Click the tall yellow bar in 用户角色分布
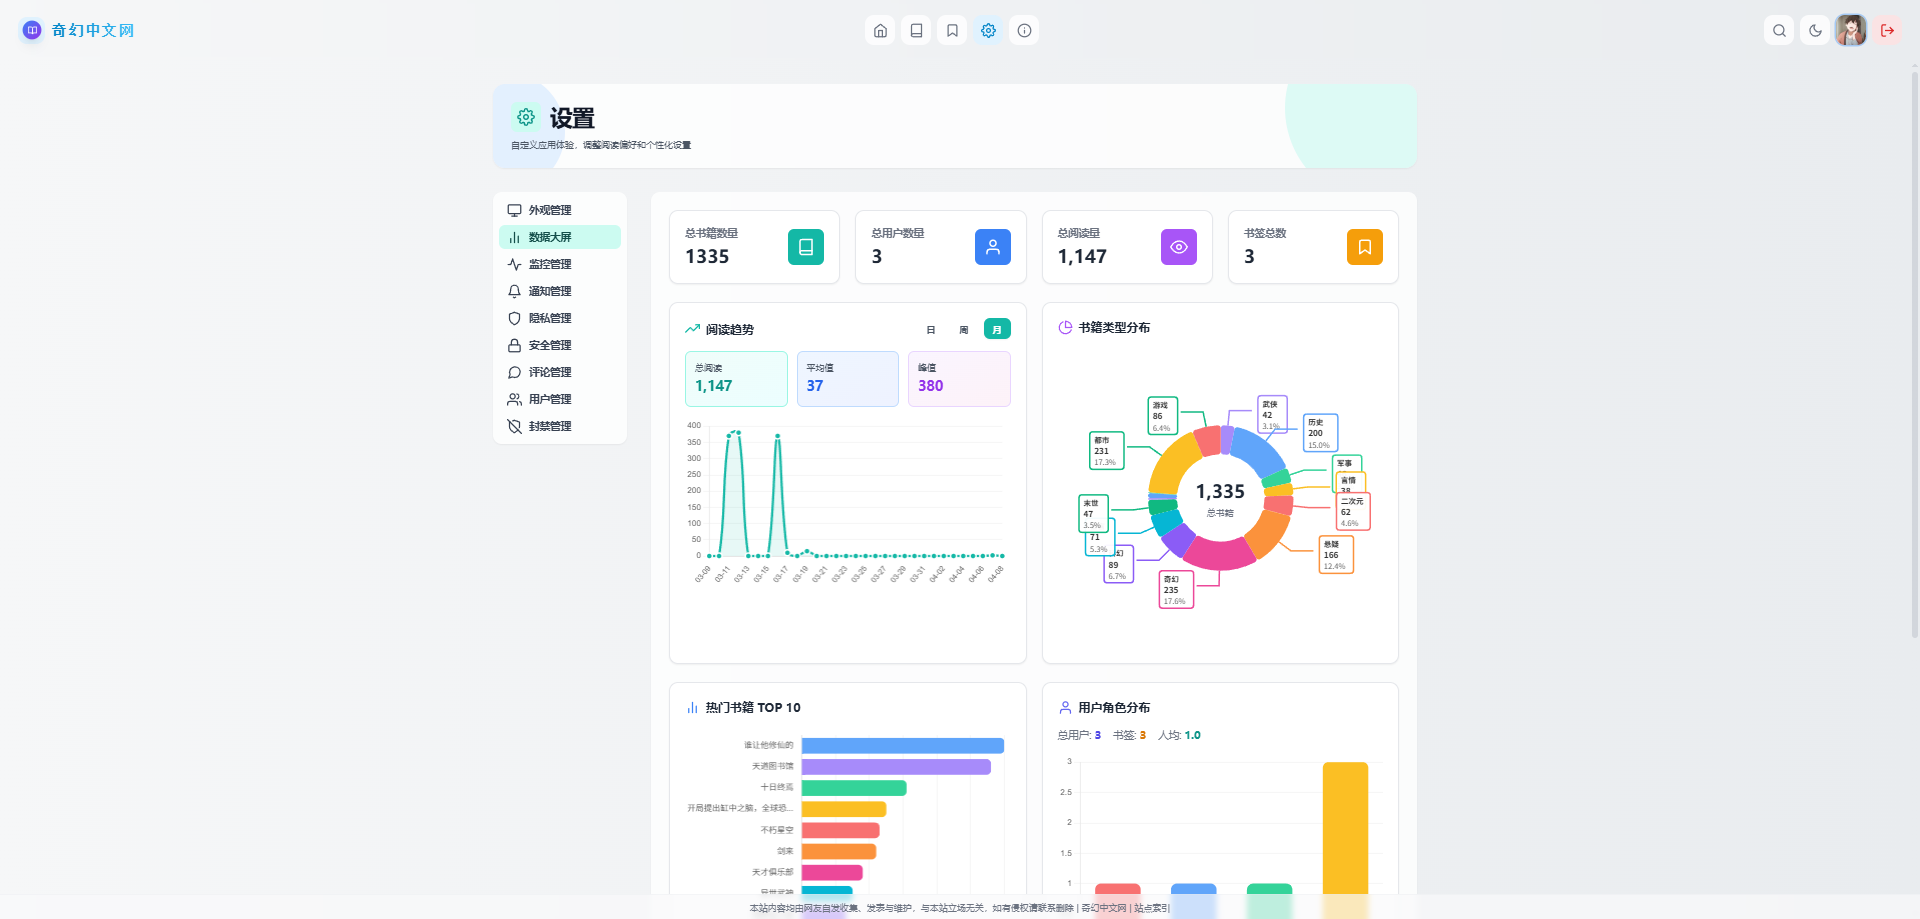The image size is (1920, 919). point(1345,828)
